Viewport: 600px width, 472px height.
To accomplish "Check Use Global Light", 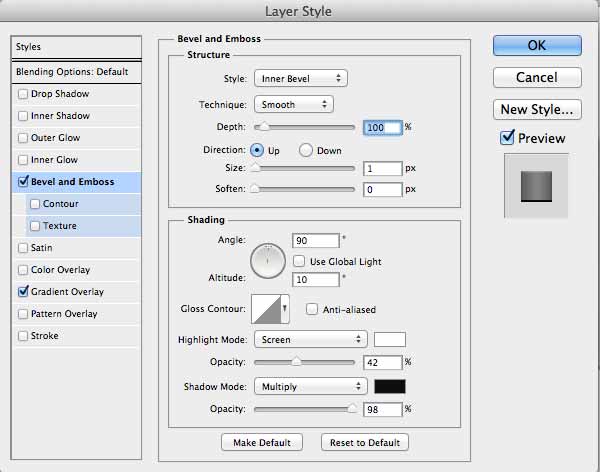I will 299,261.
